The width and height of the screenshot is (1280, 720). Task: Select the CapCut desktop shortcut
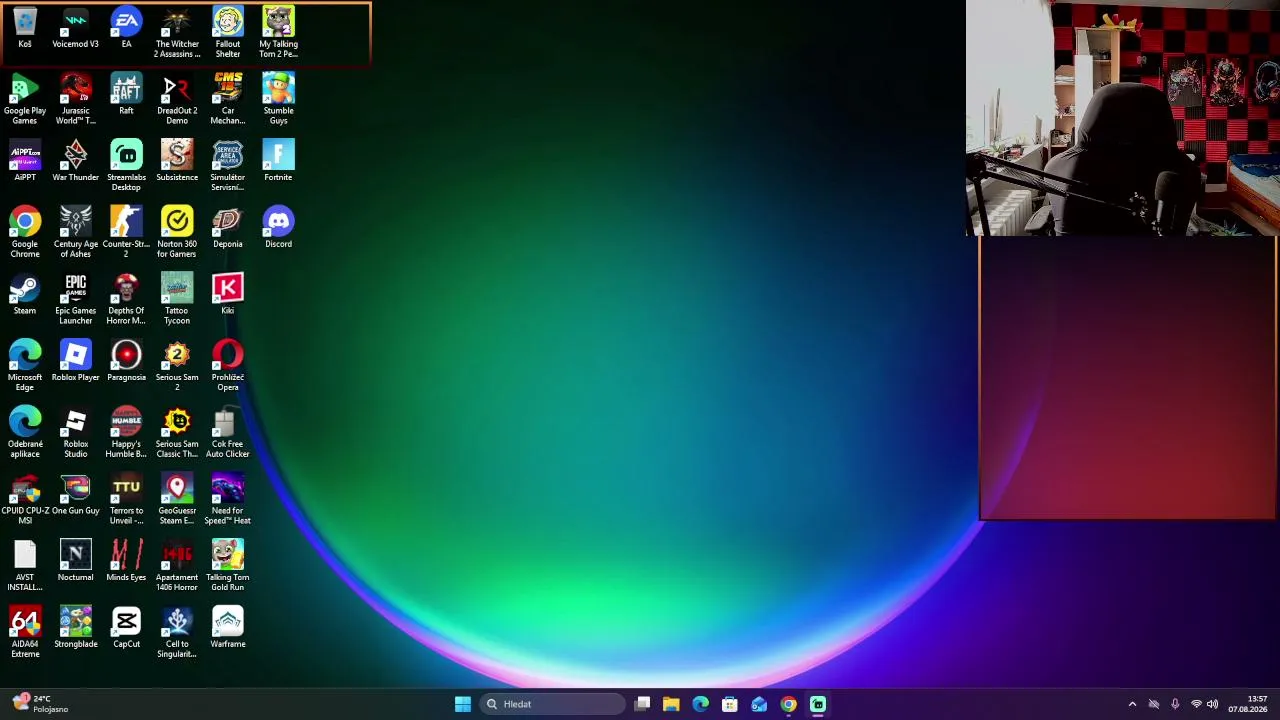pyautogui.click(x=126, y=629)
